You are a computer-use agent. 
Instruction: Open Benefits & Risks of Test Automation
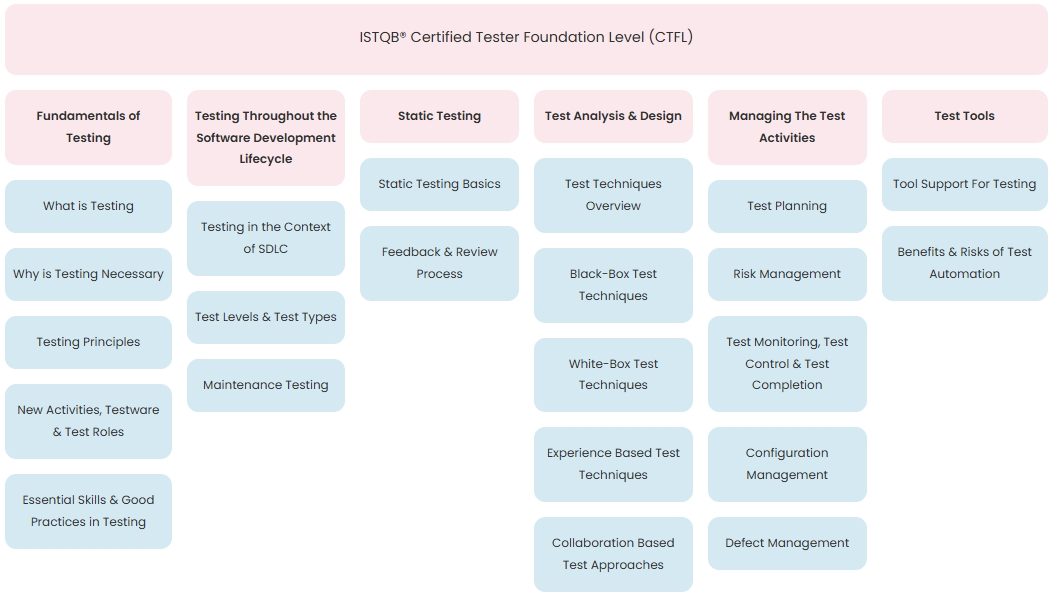click(x=964, y=263)
